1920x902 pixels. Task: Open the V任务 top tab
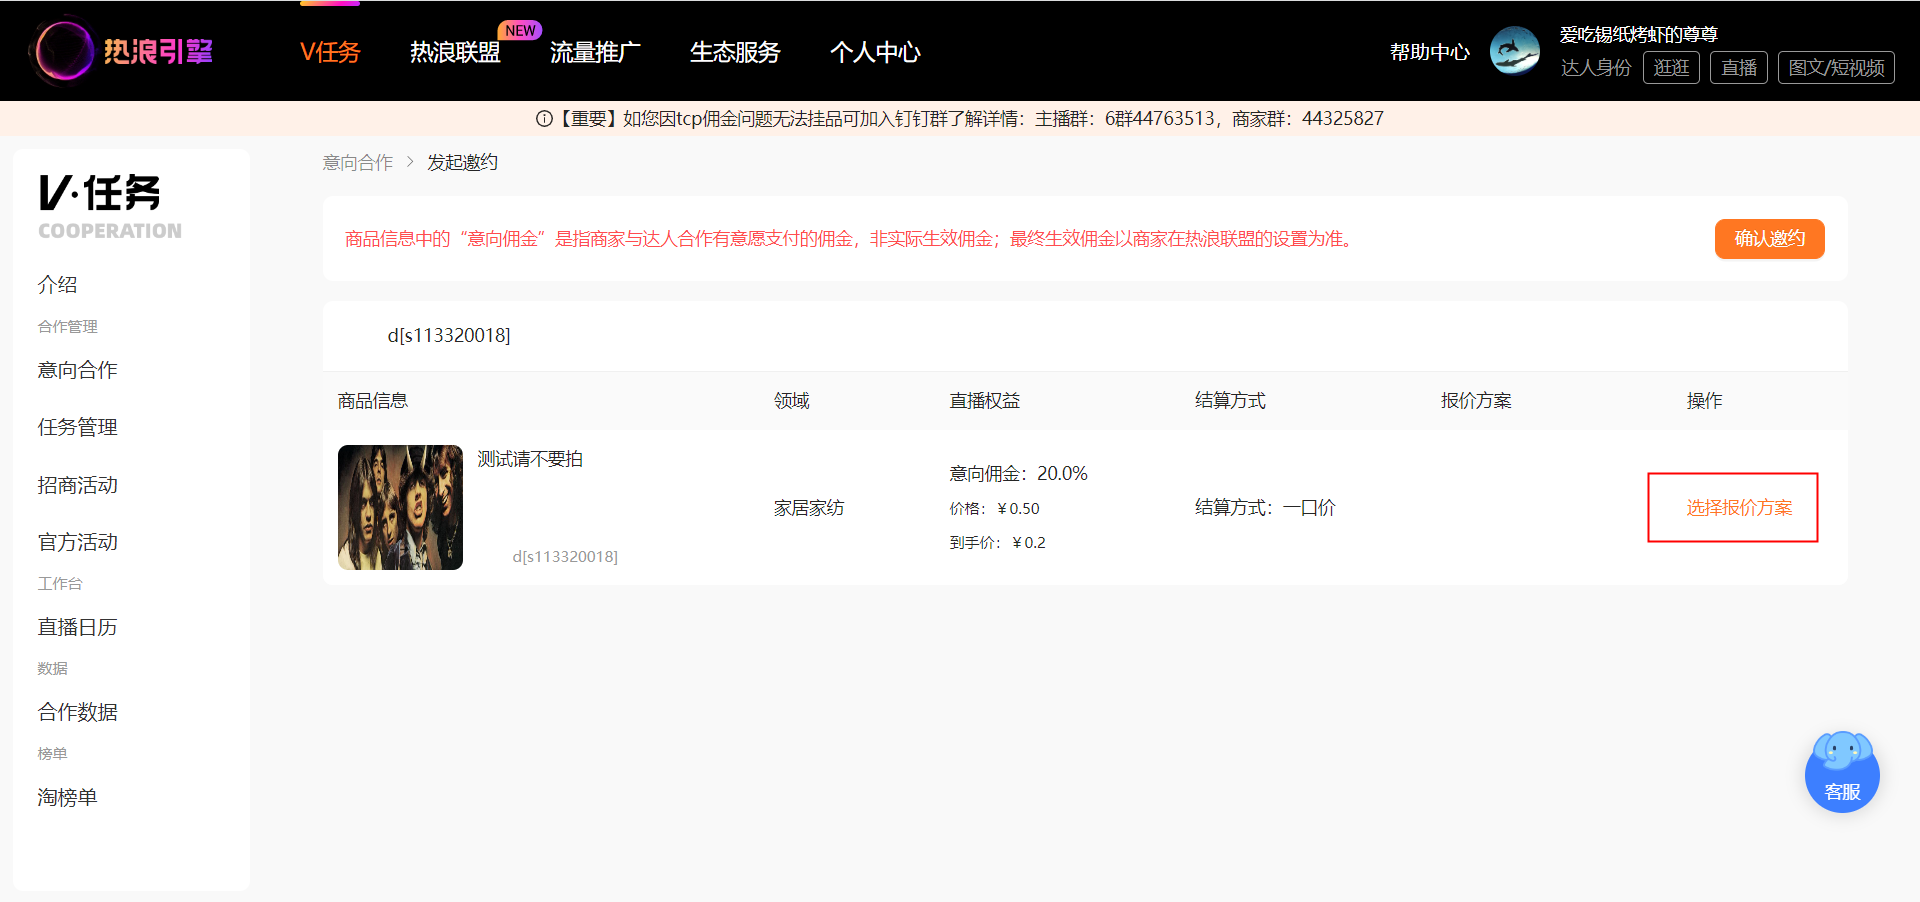(x=330, y=52)
